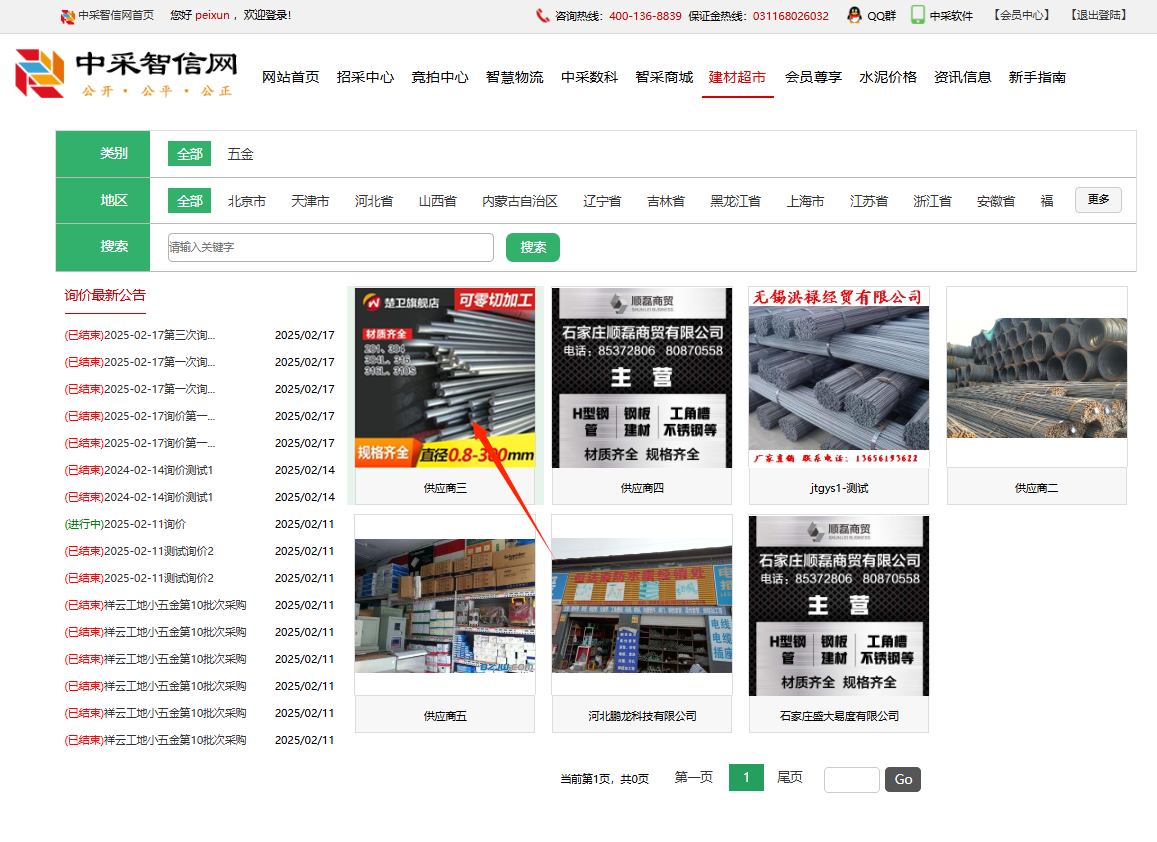1157x842 pixels.
Task: Choose 山西省 region filter
Action: pos(438,201)
